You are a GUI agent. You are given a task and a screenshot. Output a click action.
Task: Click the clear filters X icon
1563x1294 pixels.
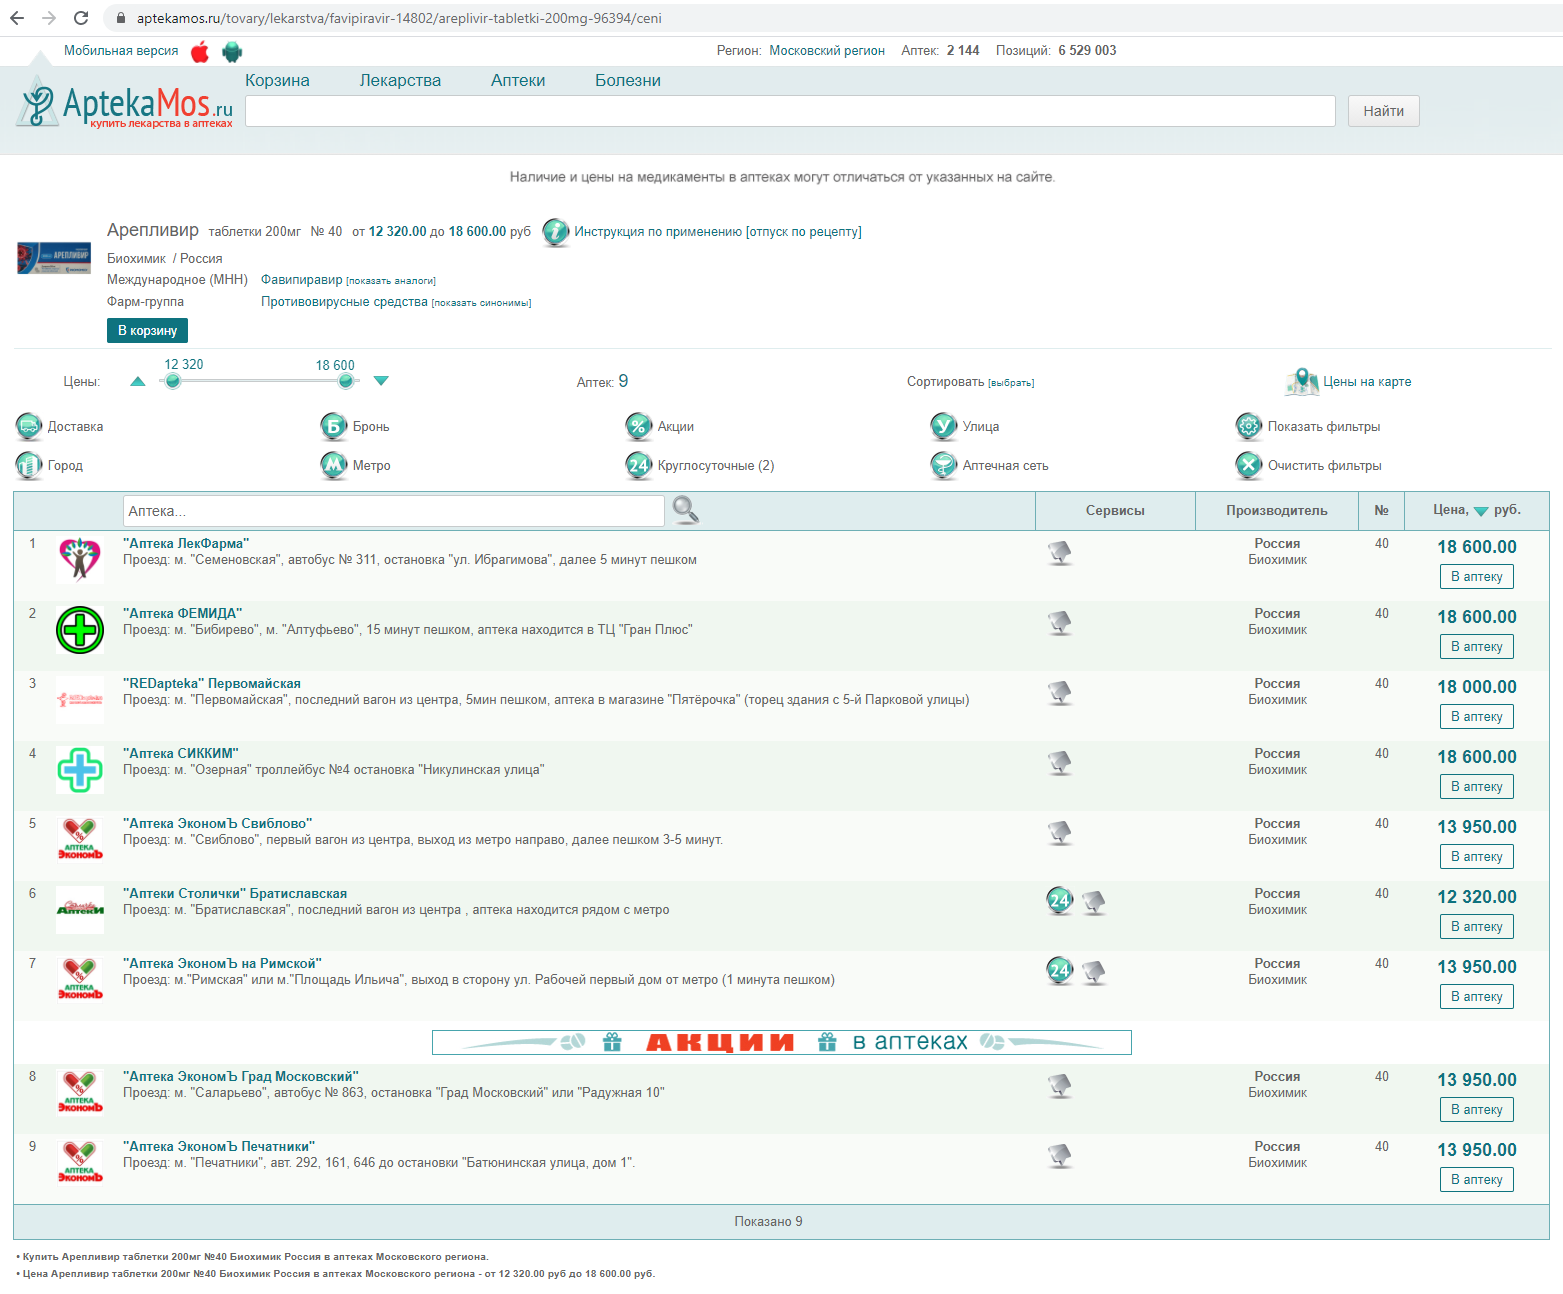point(1249,465)
